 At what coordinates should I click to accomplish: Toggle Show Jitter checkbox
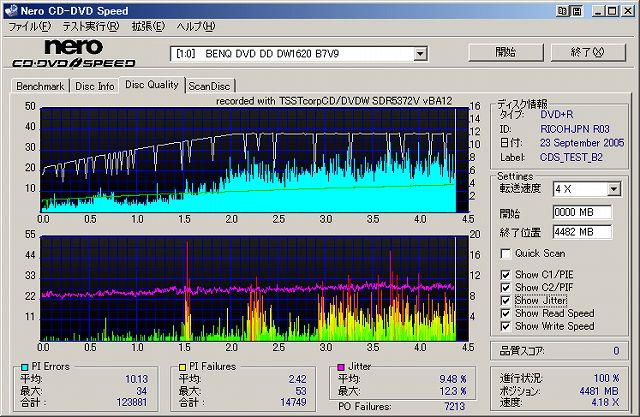(x=505, y=301)
